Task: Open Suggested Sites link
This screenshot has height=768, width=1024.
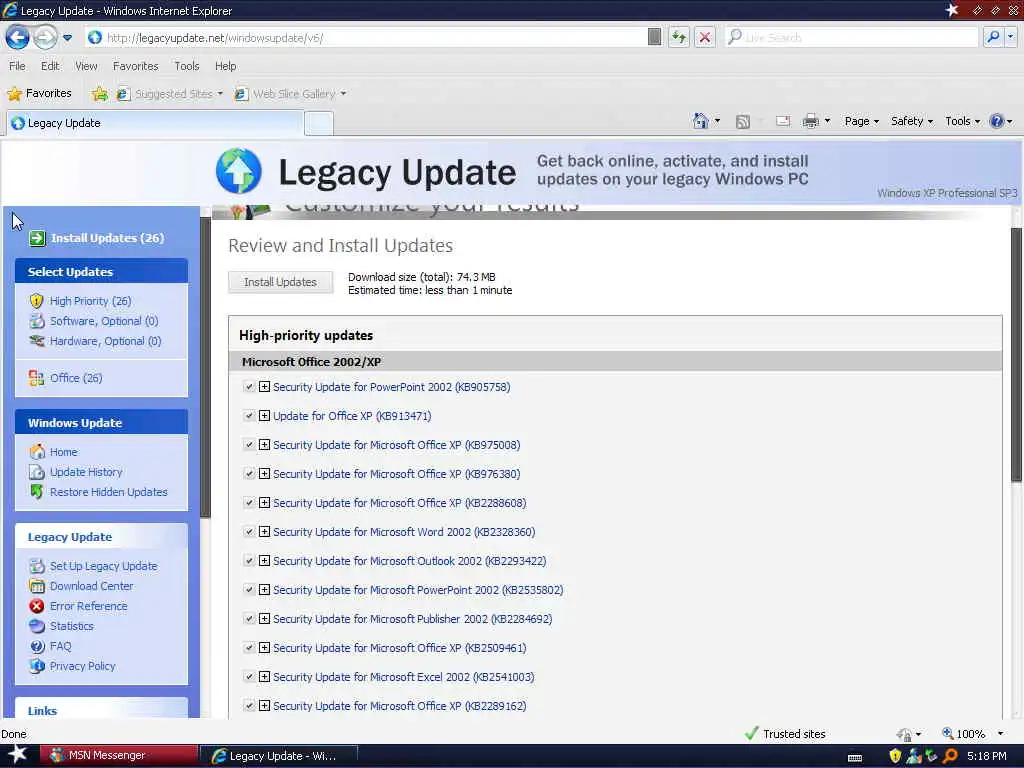Action: click(170, 94)
